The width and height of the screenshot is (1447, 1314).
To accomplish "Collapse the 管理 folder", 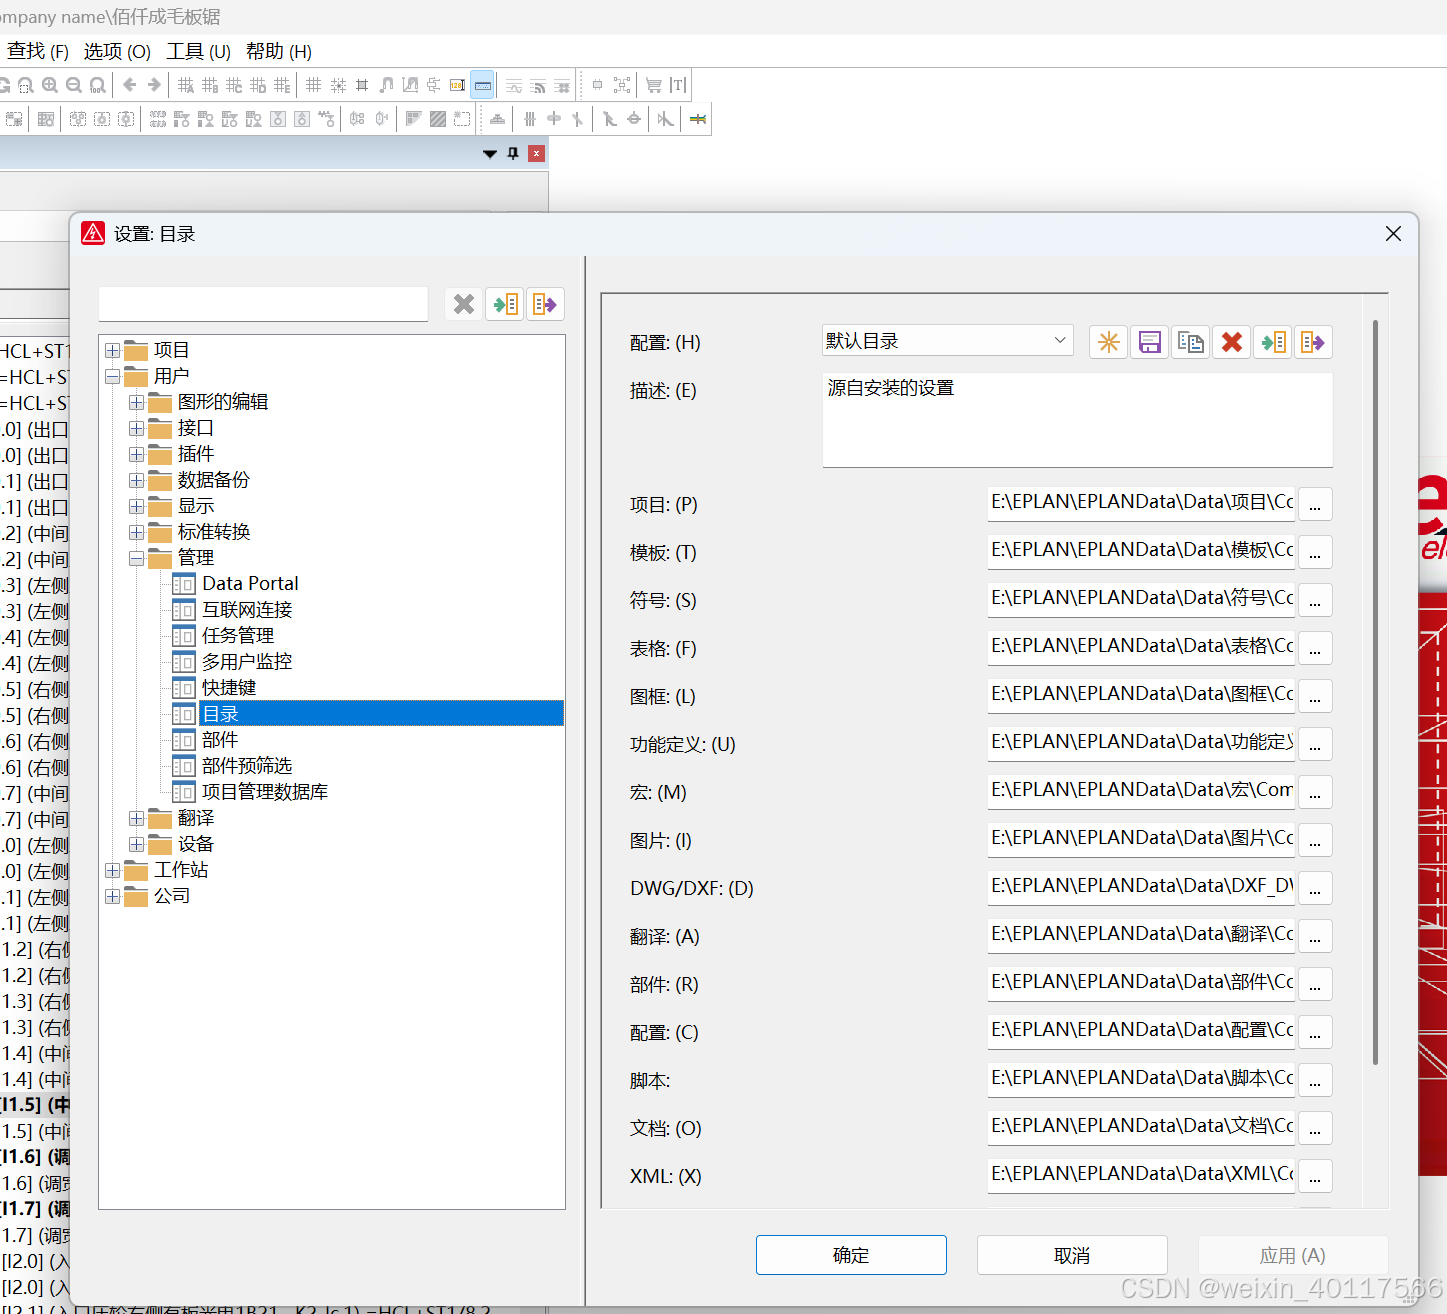I will [137, 558].
